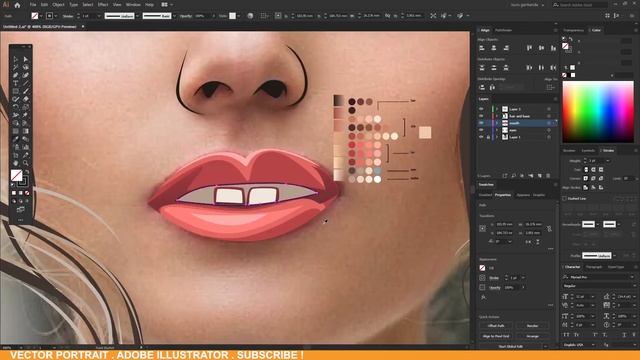Viewport: 640px width, 360px height.
Task: Open the brush definition Basic dropdown
Action: point(174,16)
